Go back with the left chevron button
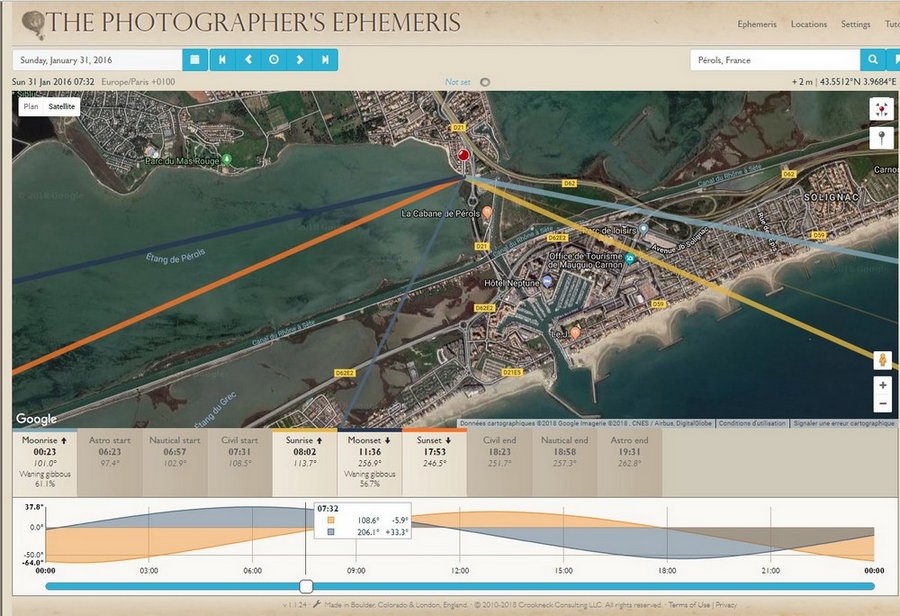Screen dimensions: 900x616 click(248, 60)
